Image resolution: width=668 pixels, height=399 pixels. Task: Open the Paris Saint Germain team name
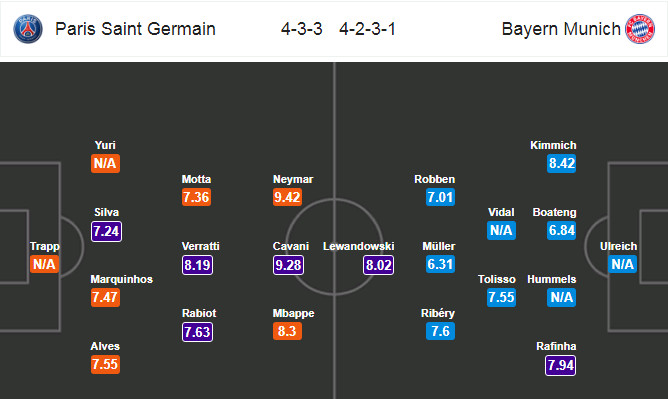coord(135,29)
